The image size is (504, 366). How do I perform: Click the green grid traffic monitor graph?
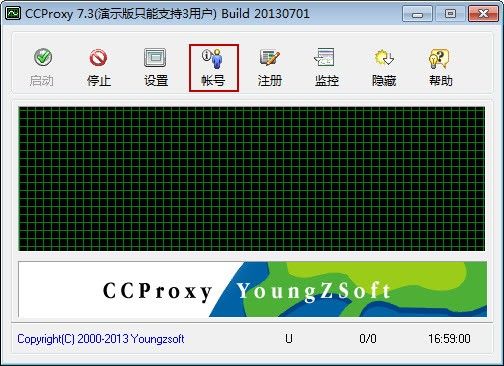252,179
